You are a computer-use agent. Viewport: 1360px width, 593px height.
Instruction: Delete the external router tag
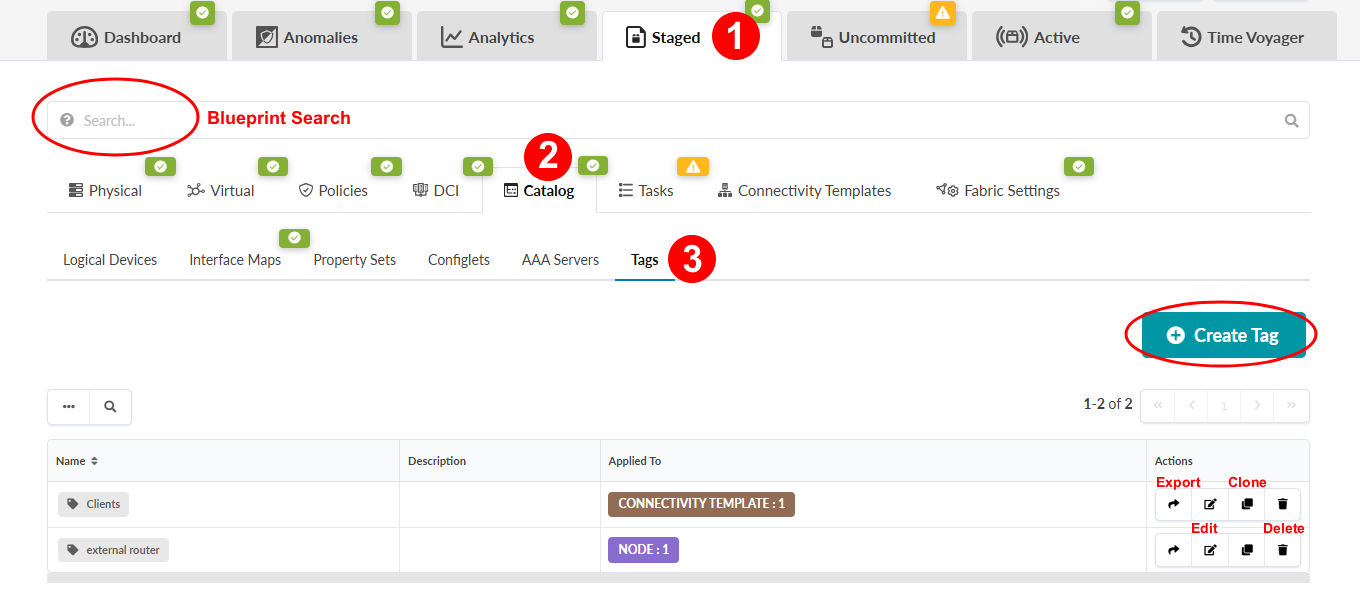[x=1283, y=550]
